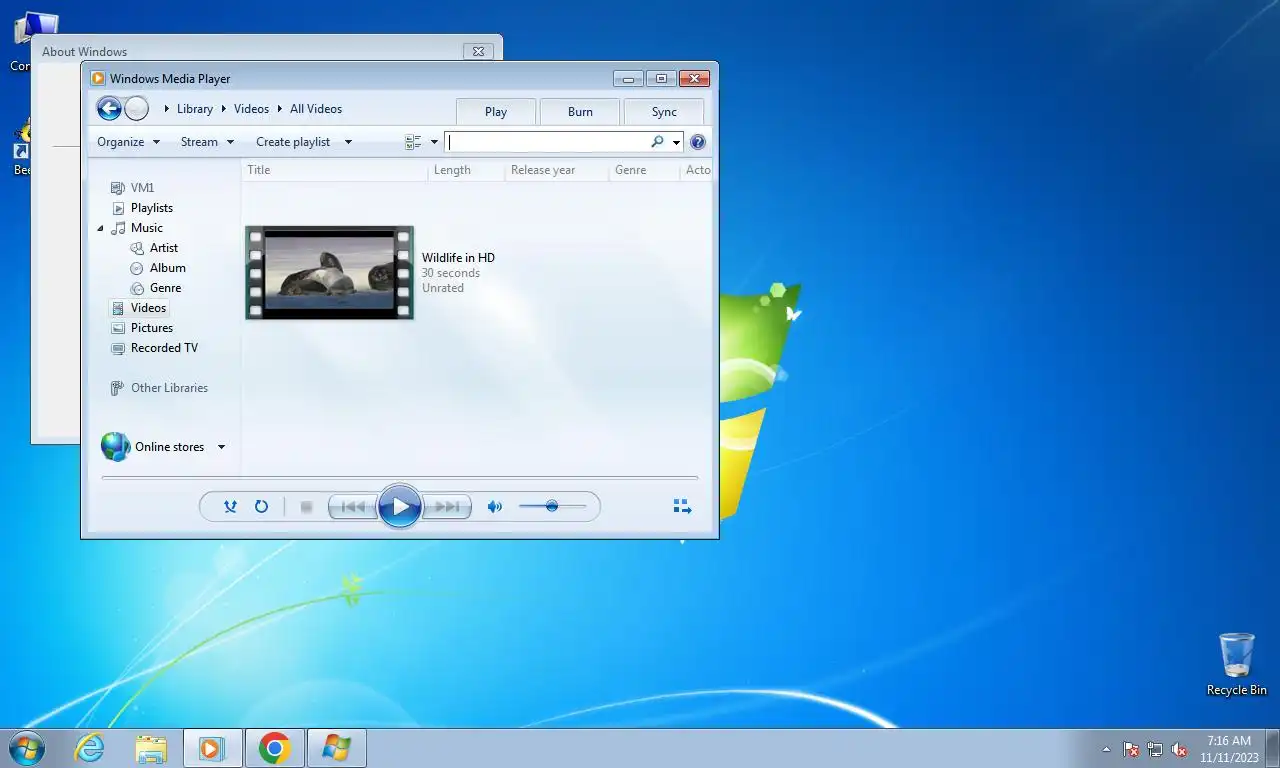Select Album under Music

click(x=167, y=268)
